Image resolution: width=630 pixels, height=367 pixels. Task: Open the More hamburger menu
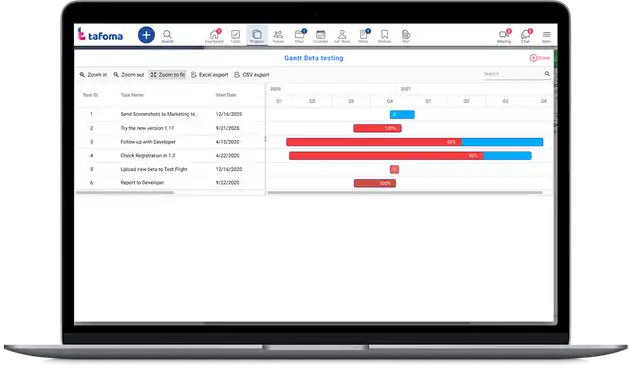546,36
